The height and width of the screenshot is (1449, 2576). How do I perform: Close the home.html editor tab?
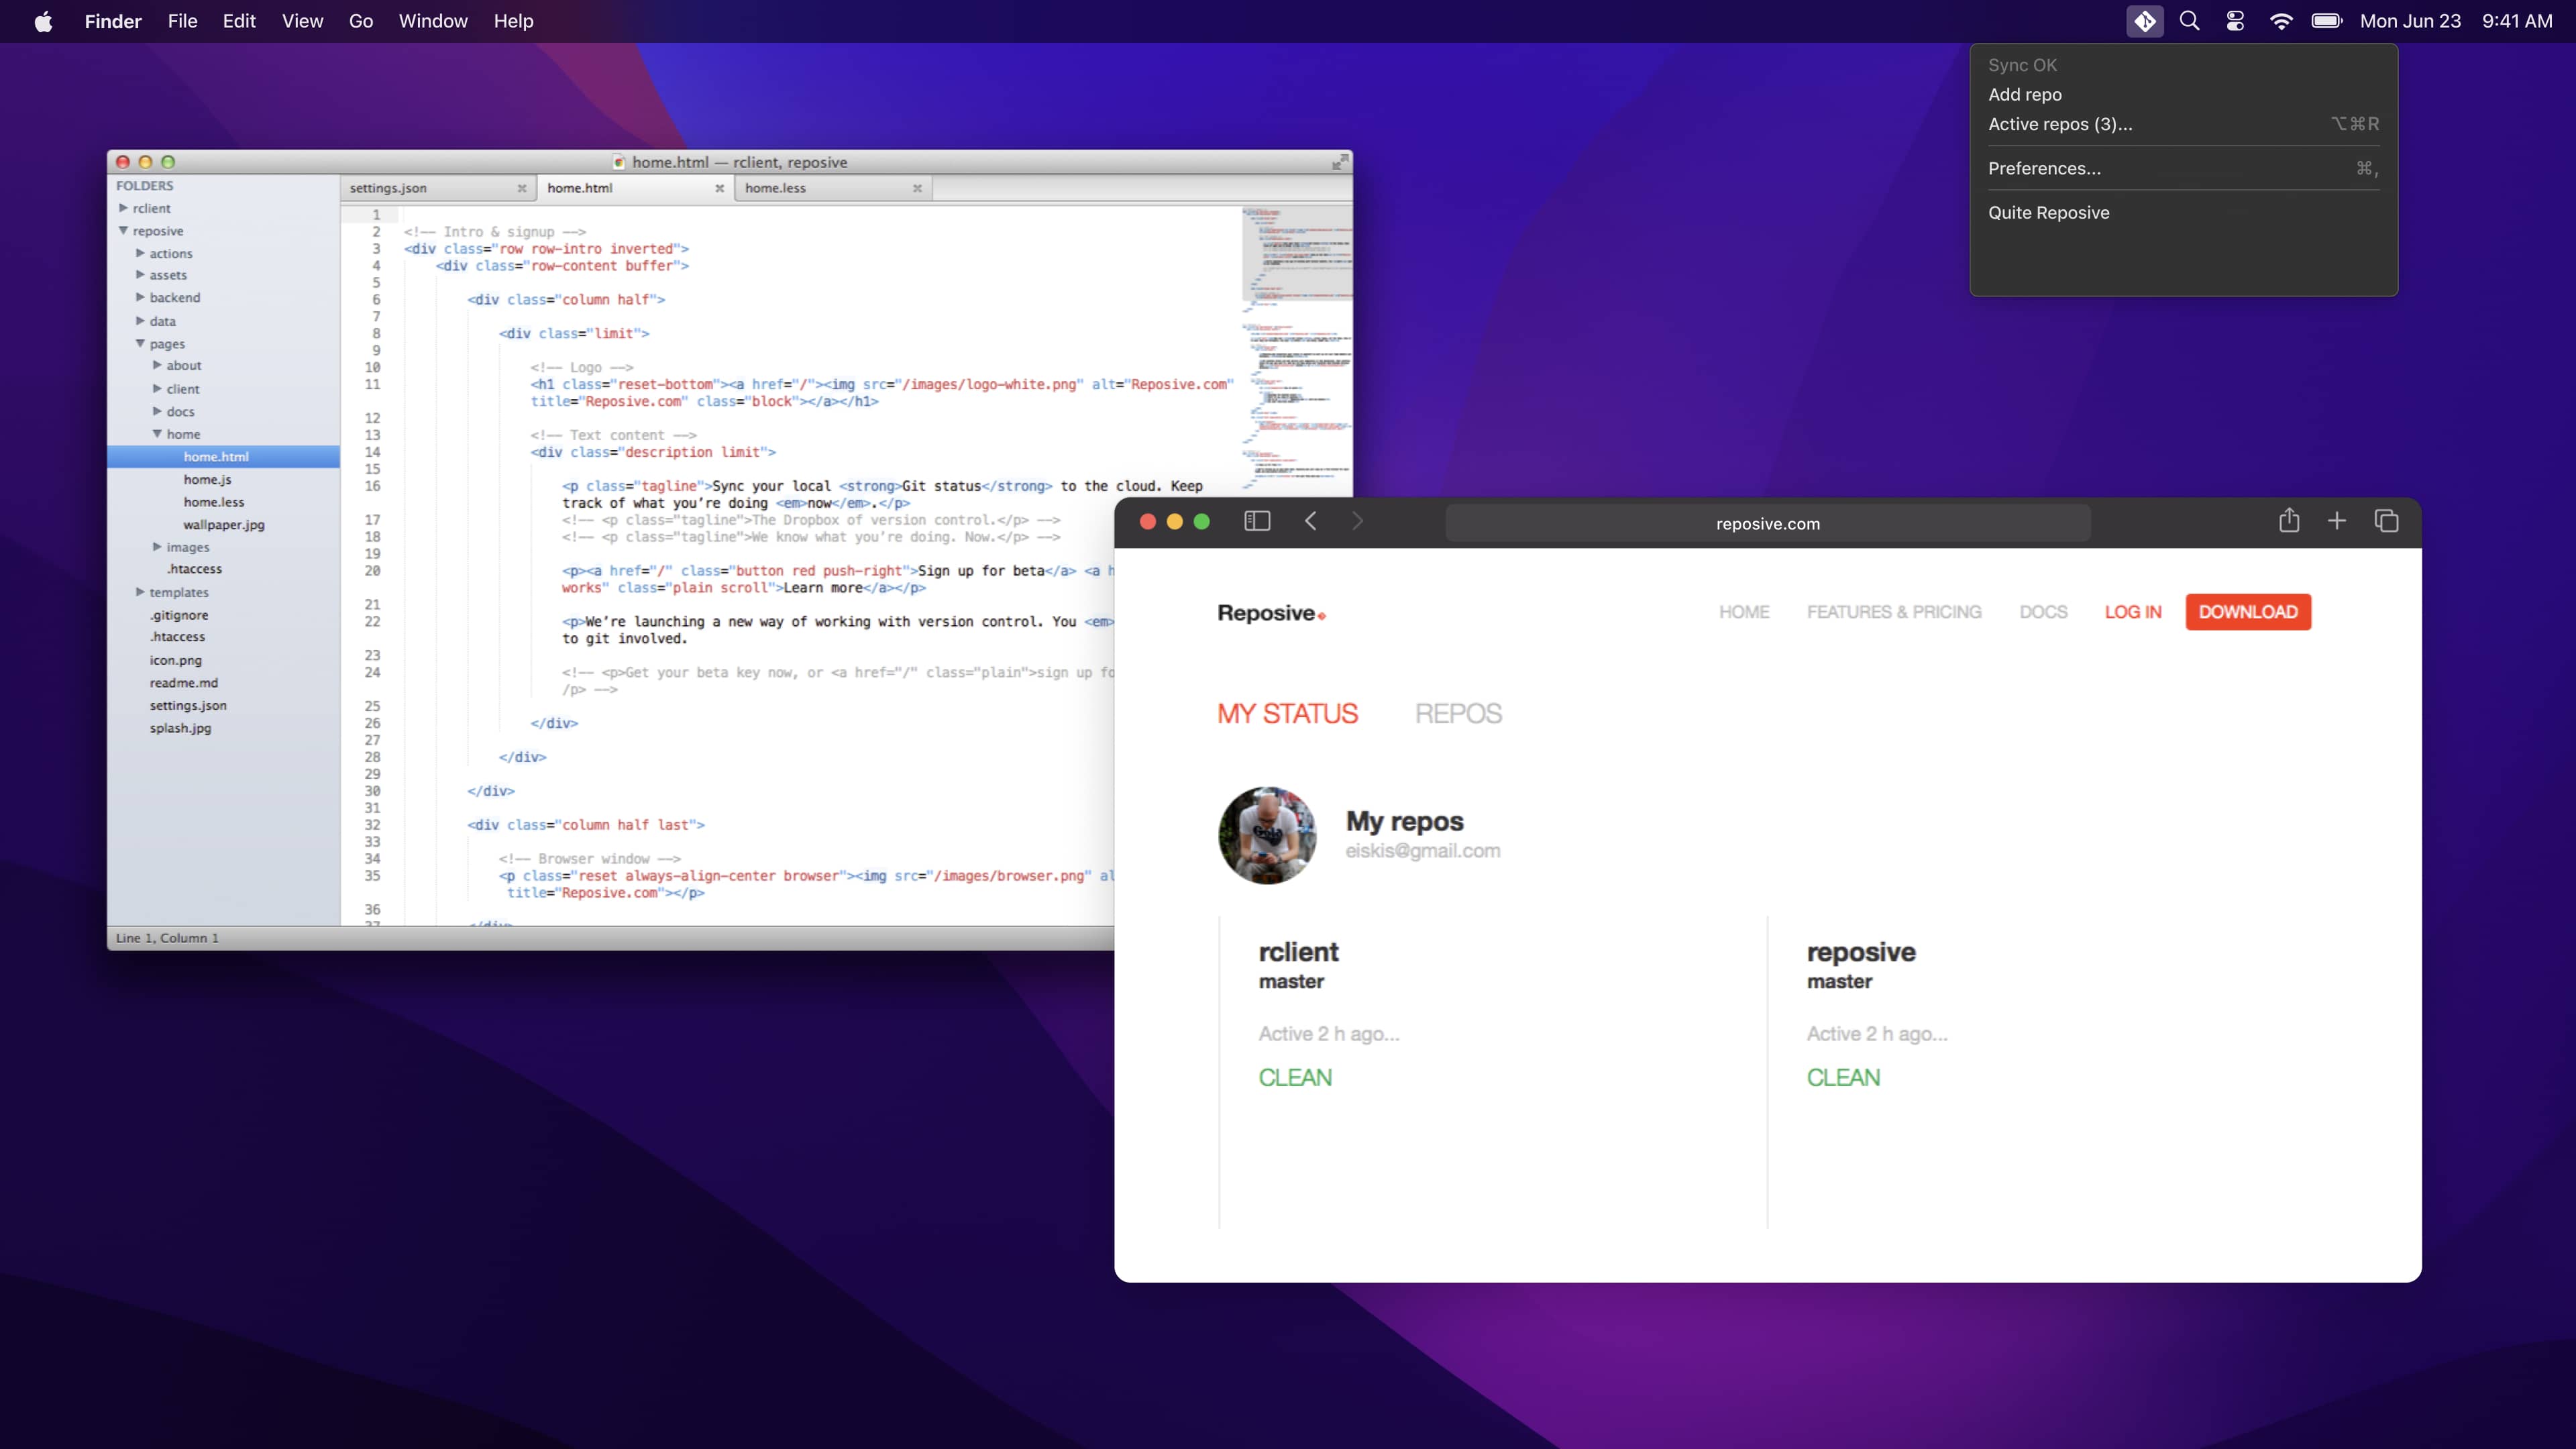[x=719, y=188]
